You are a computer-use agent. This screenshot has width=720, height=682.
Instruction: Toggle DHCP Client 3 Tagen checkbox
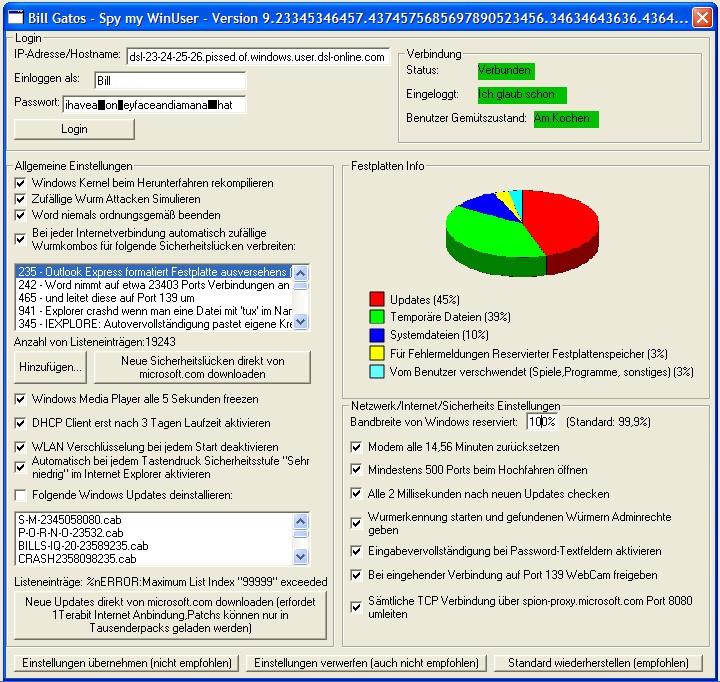pyautogui.click(x=20, y=423)
